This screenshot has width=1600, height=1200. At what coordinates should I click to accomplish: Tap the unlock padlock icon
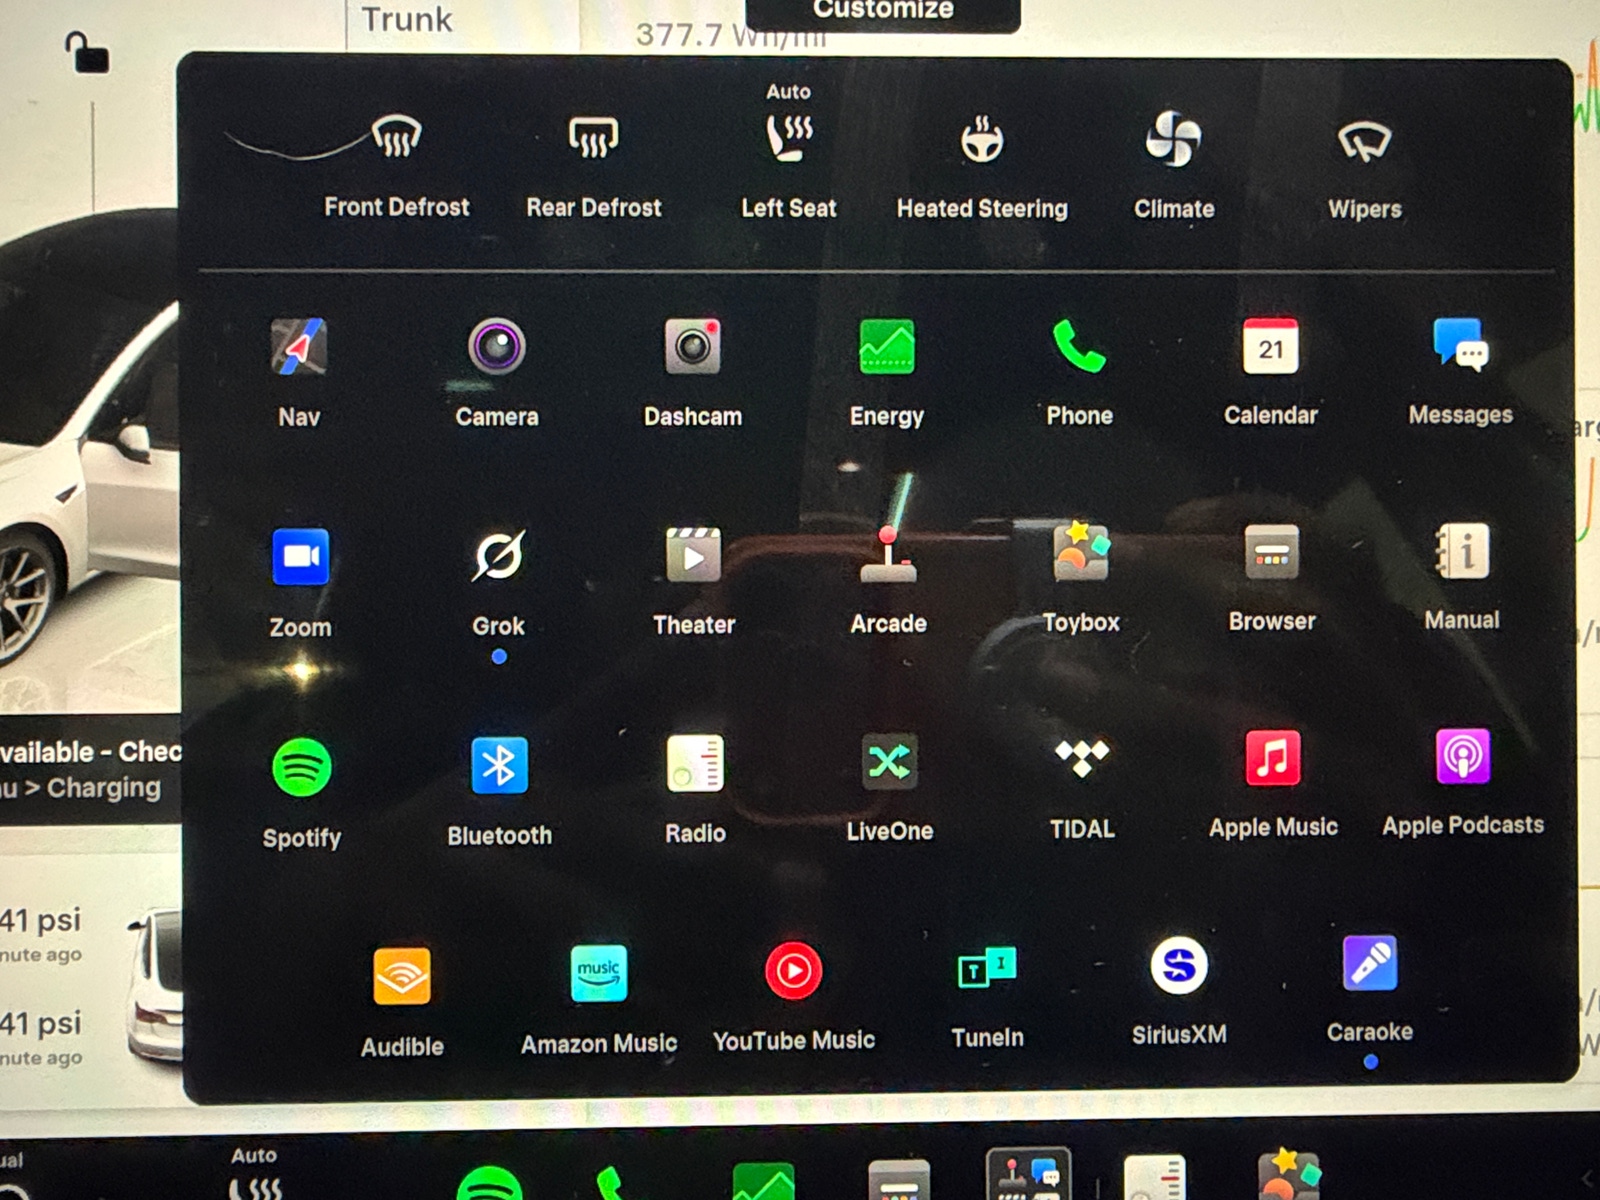[88, 51]
